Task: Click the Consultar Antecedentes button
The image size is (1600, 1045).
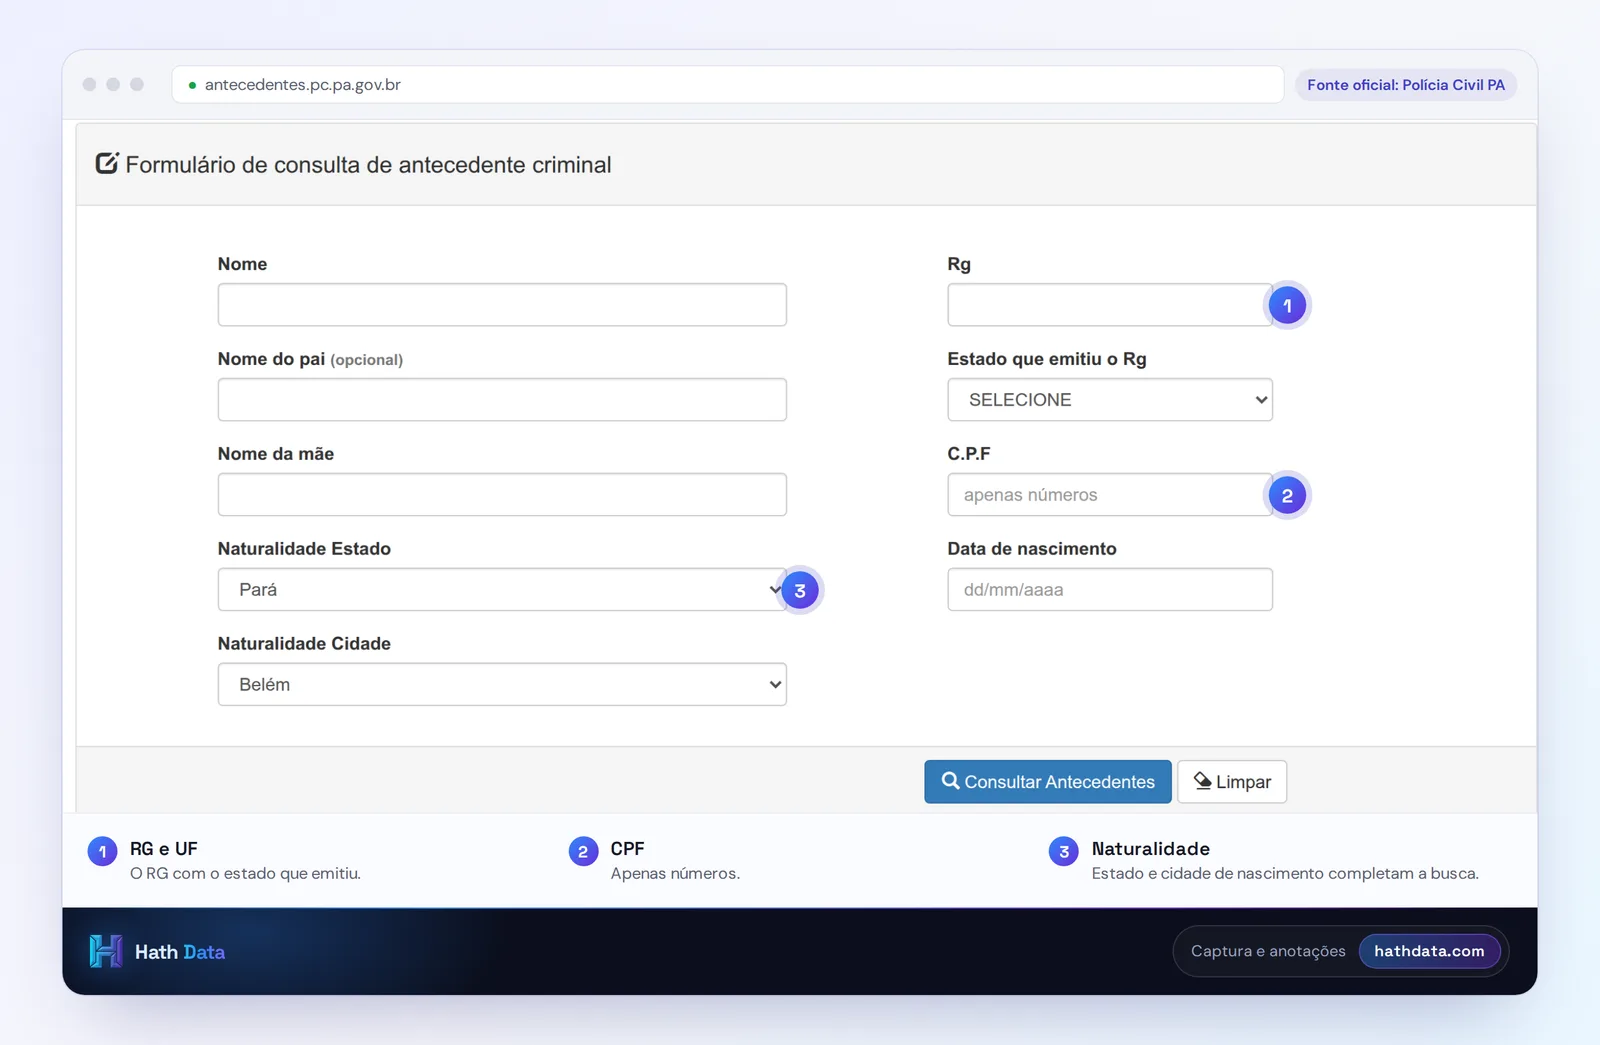Action: pos(1048,782)
